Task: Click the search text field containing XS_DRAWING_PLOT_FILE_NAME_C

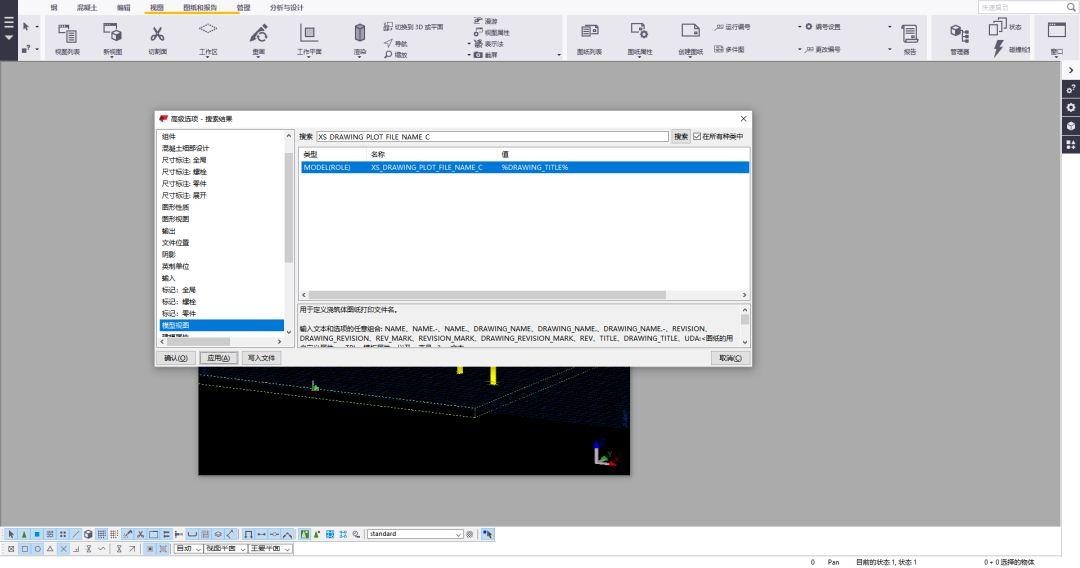Action: pyautogui.click(x=490, y=136)
